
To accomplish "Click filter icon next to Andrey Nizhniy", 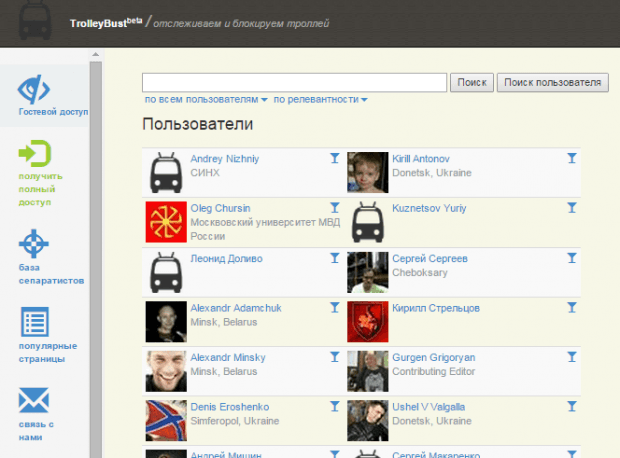I will (334, 158).
